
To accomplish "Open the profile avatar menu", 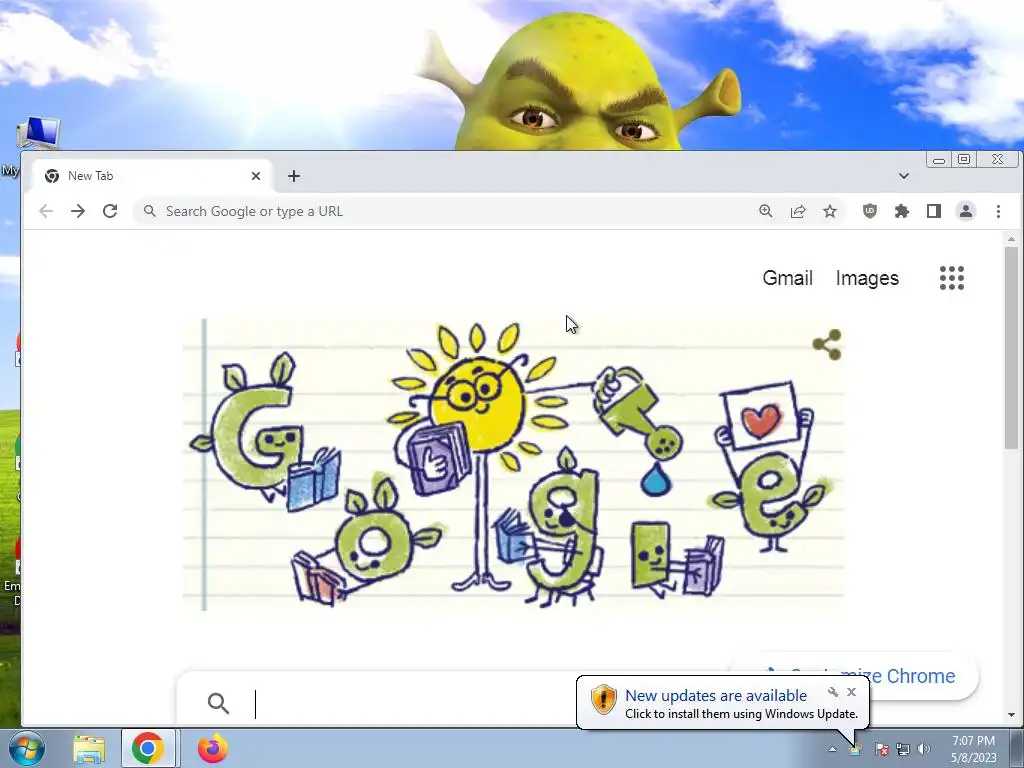I will click(x=965, y=211).
